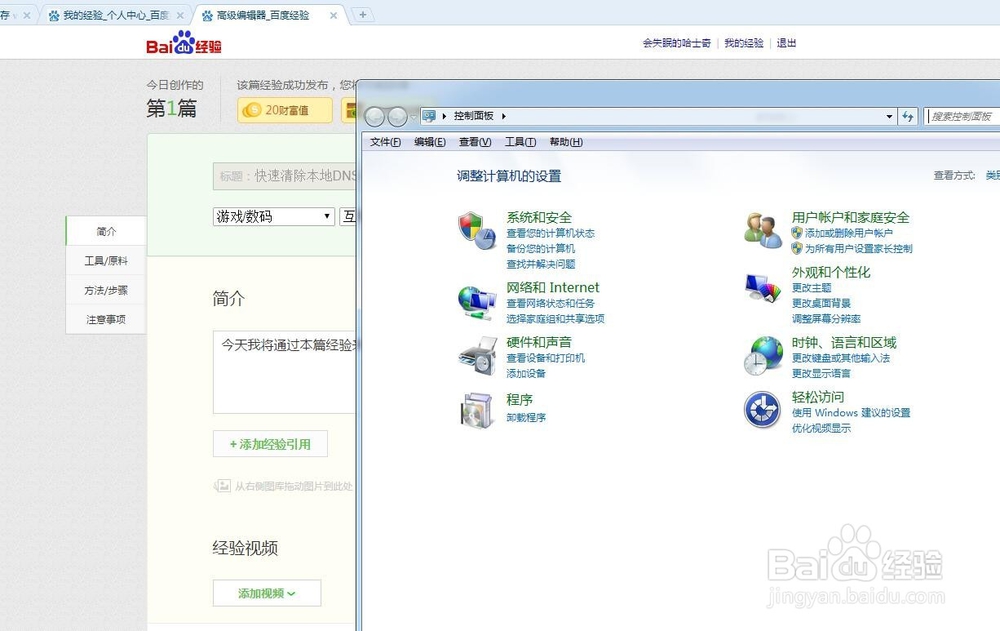Click inside the 搜索控制面板 search box
This screenshot has height=631, width=1000.
tap(962, 116)
